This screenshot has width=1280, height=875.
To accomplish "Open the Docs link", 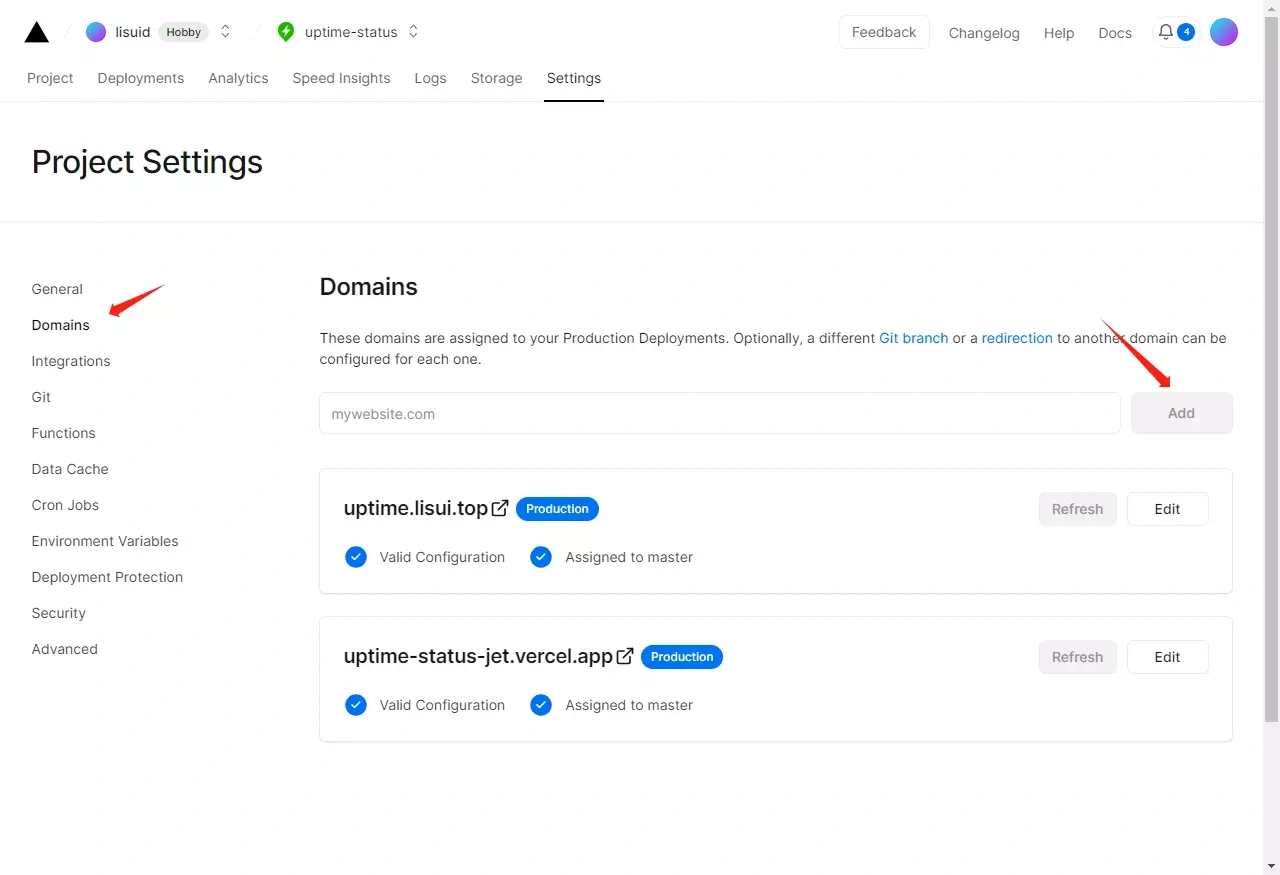I will tap(1115, 33).
